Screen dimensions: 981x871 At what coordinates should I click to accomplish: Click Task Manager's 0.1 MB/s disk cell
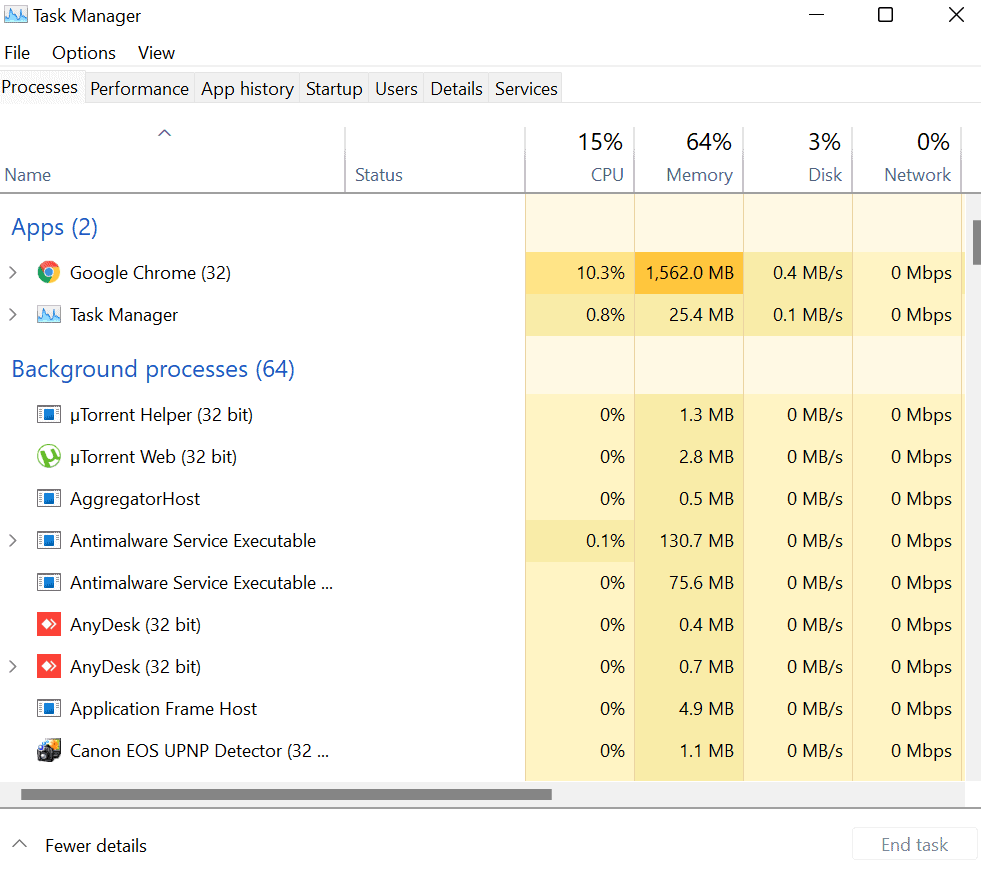coord(798,315)
